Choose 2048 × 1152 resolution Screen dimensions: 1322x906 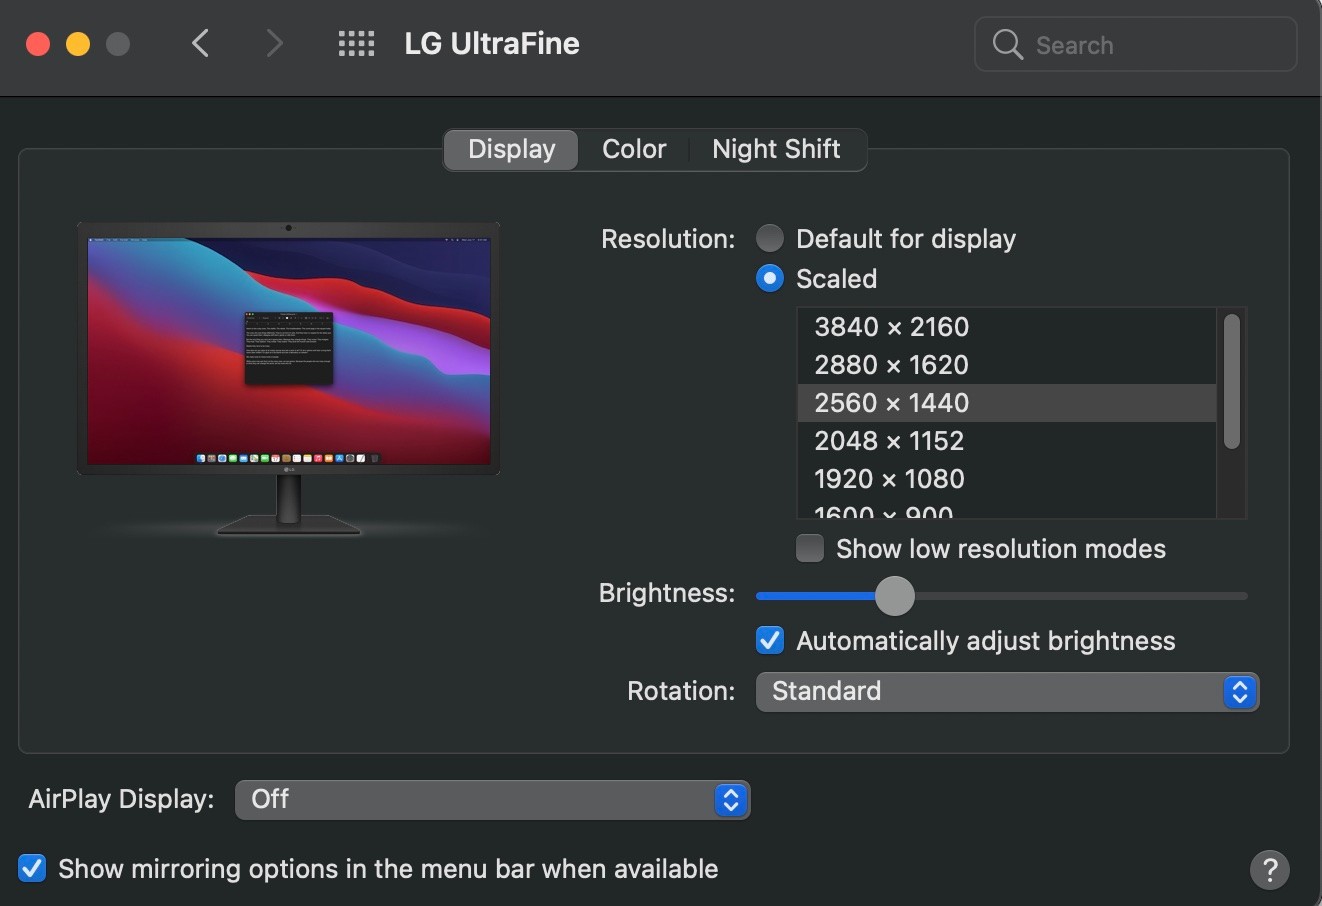coord(1006,441)
